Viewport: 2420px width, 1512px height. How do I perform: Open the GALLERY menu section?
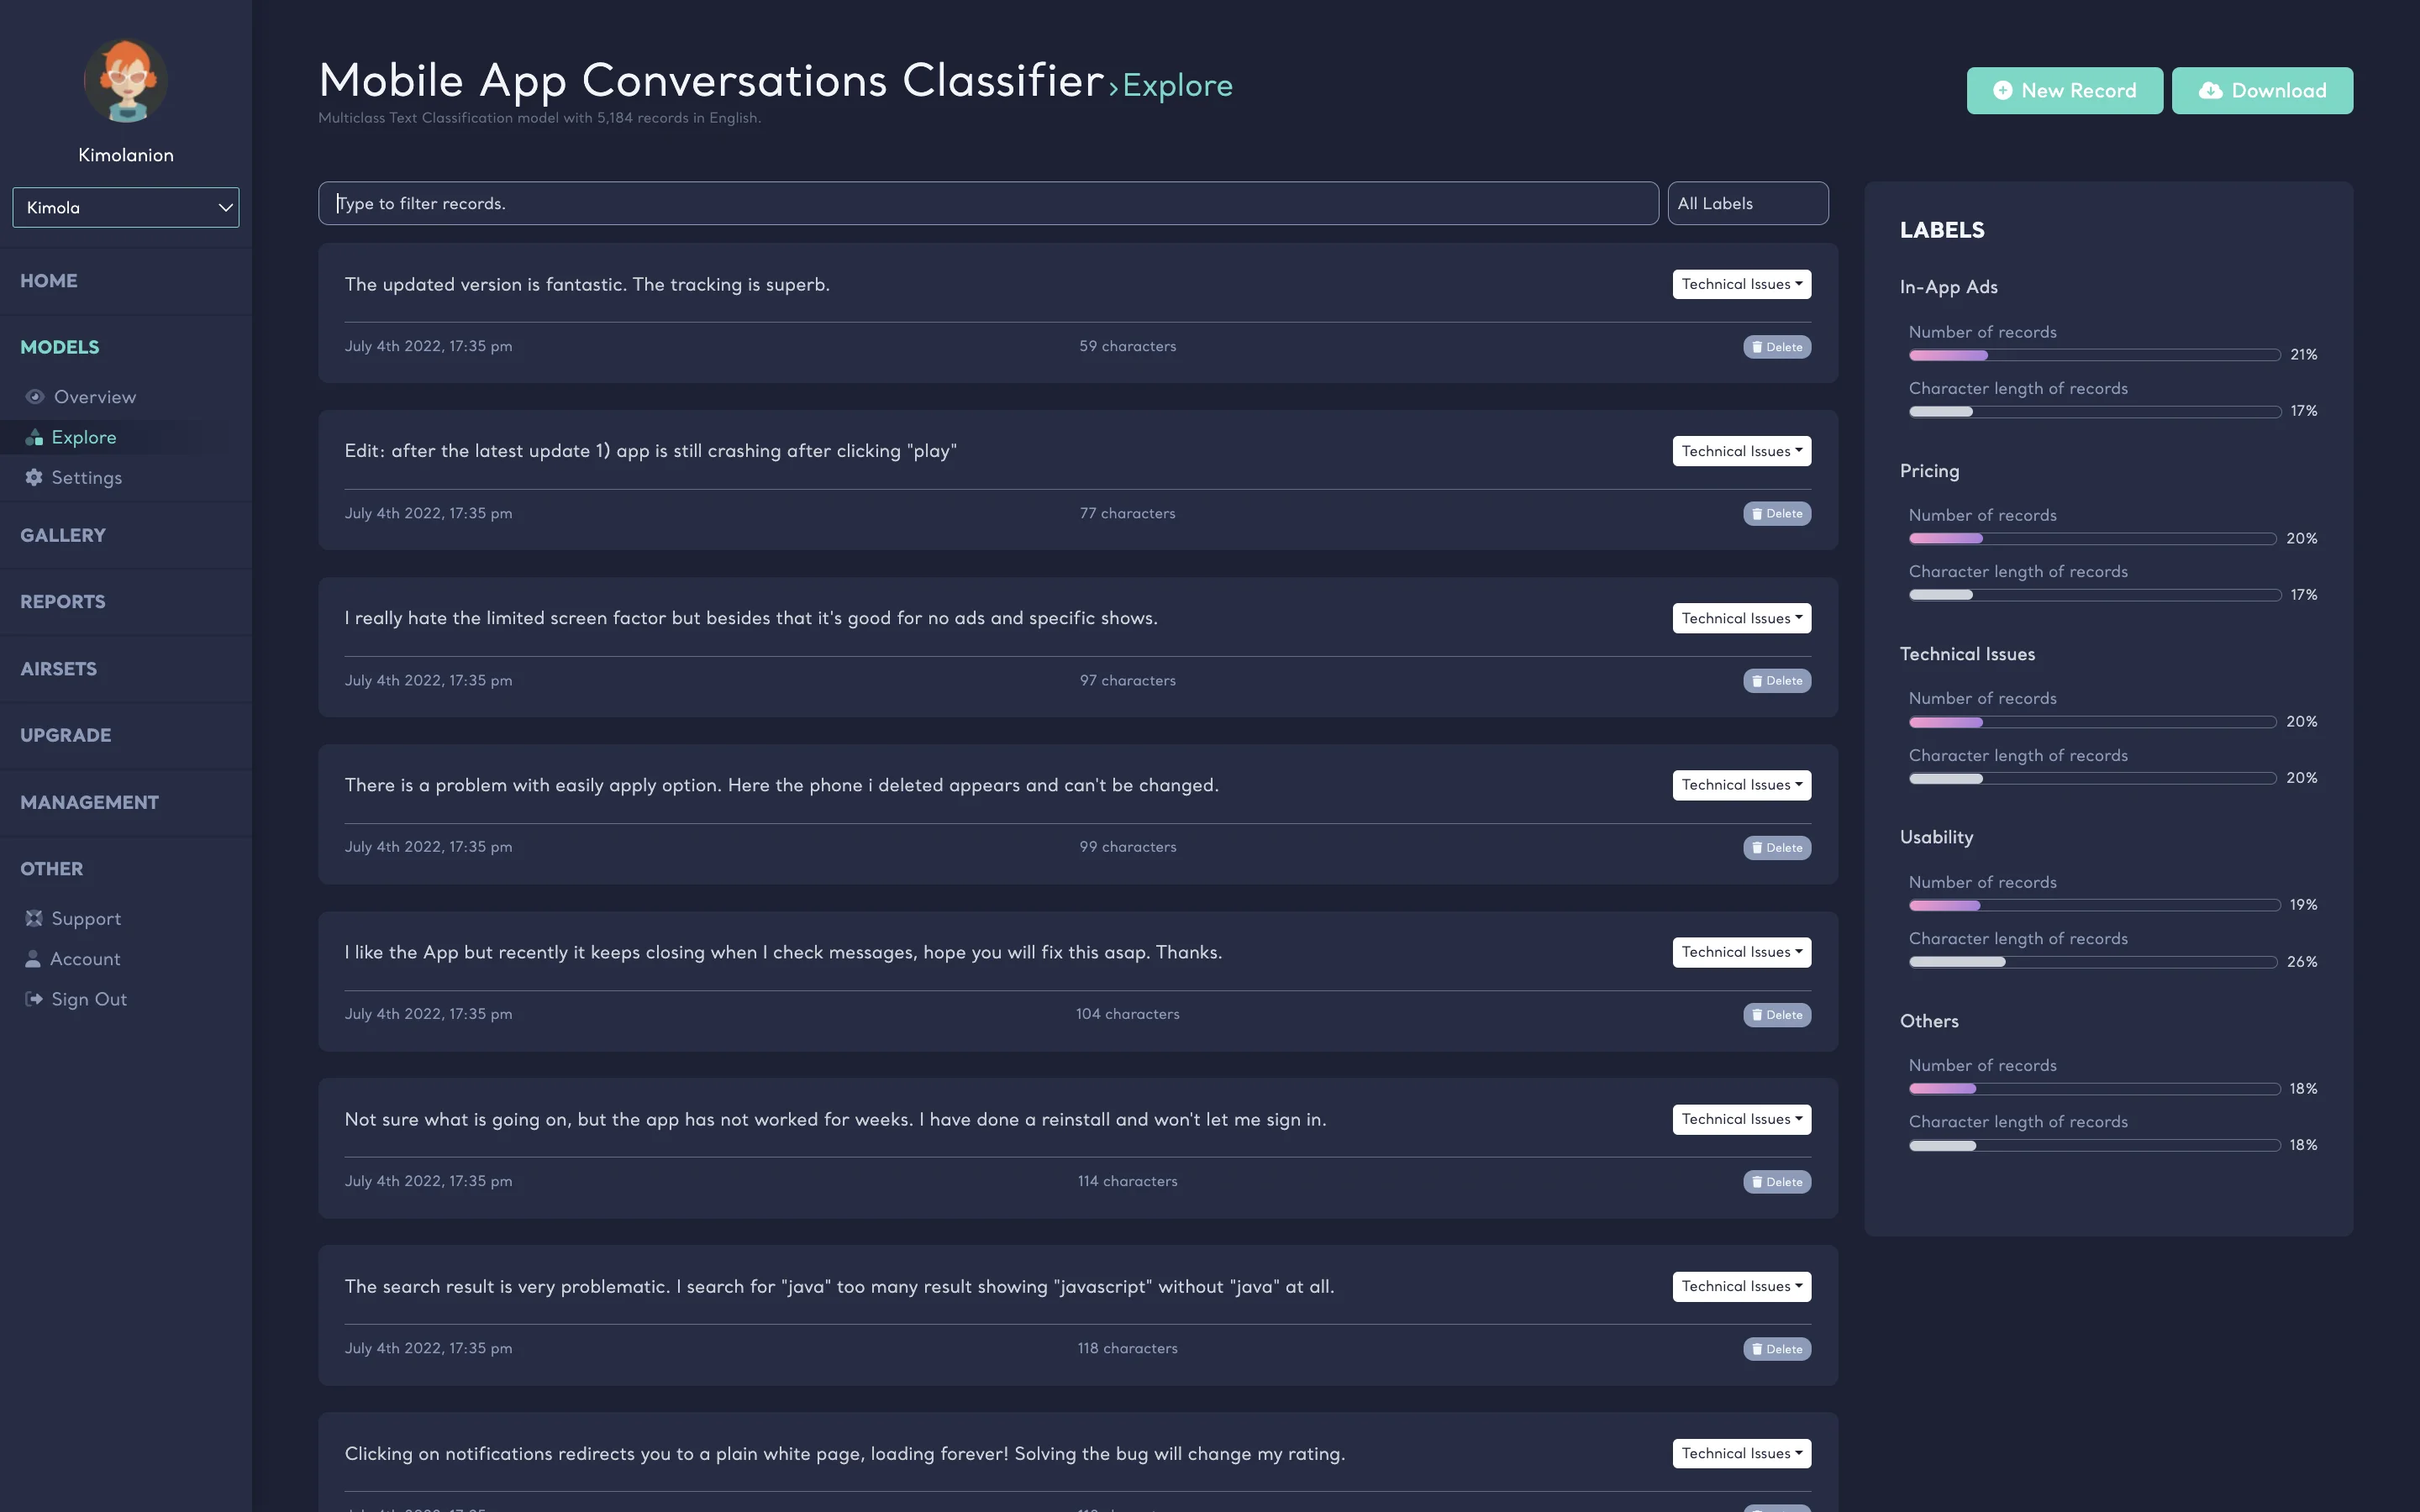[x=63, y=535]
